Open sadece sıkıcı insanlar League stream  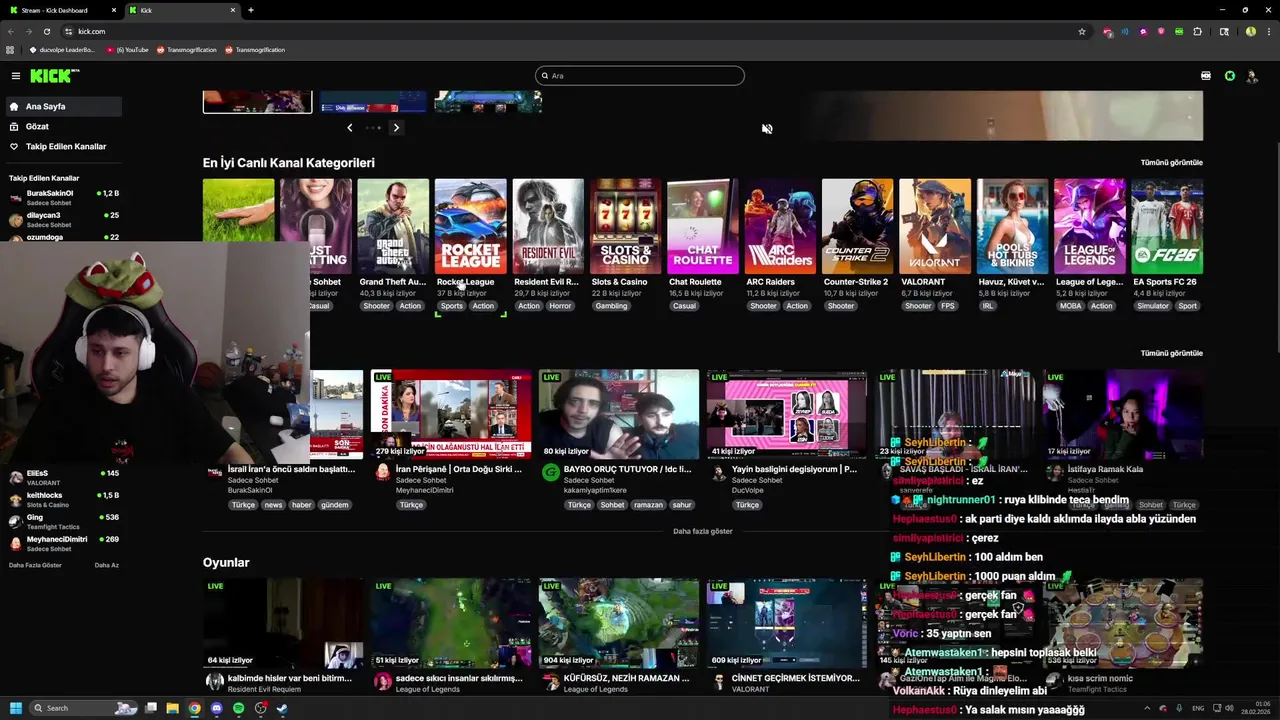[x=451, y=623]
